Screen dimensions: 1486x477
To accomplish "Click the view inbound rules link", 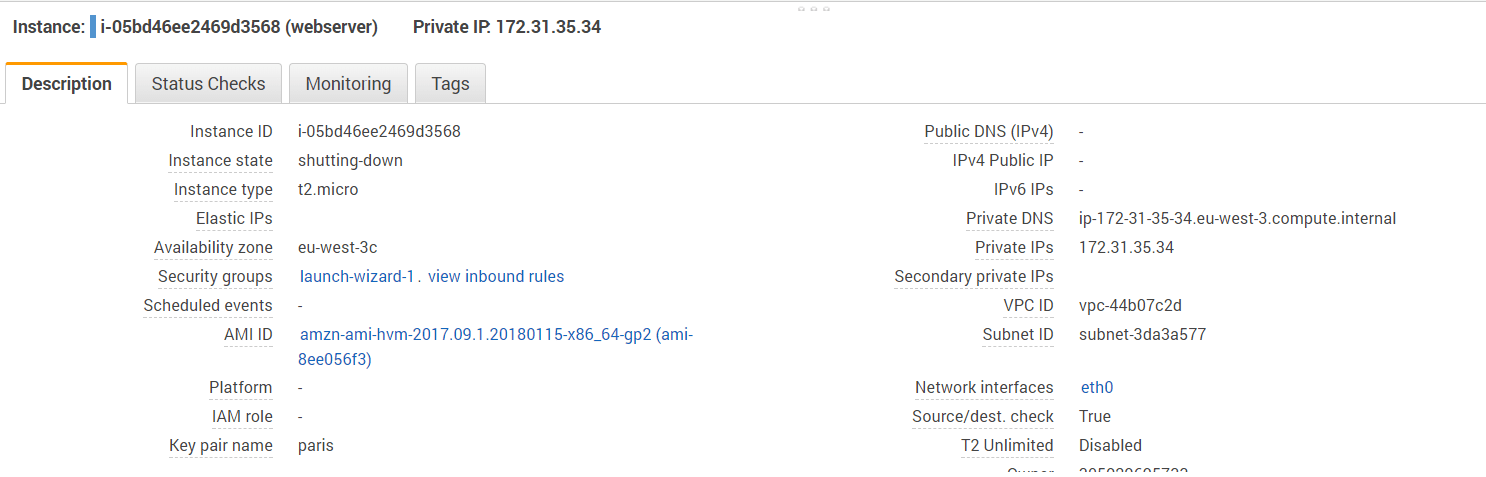I will click(496, 277).
